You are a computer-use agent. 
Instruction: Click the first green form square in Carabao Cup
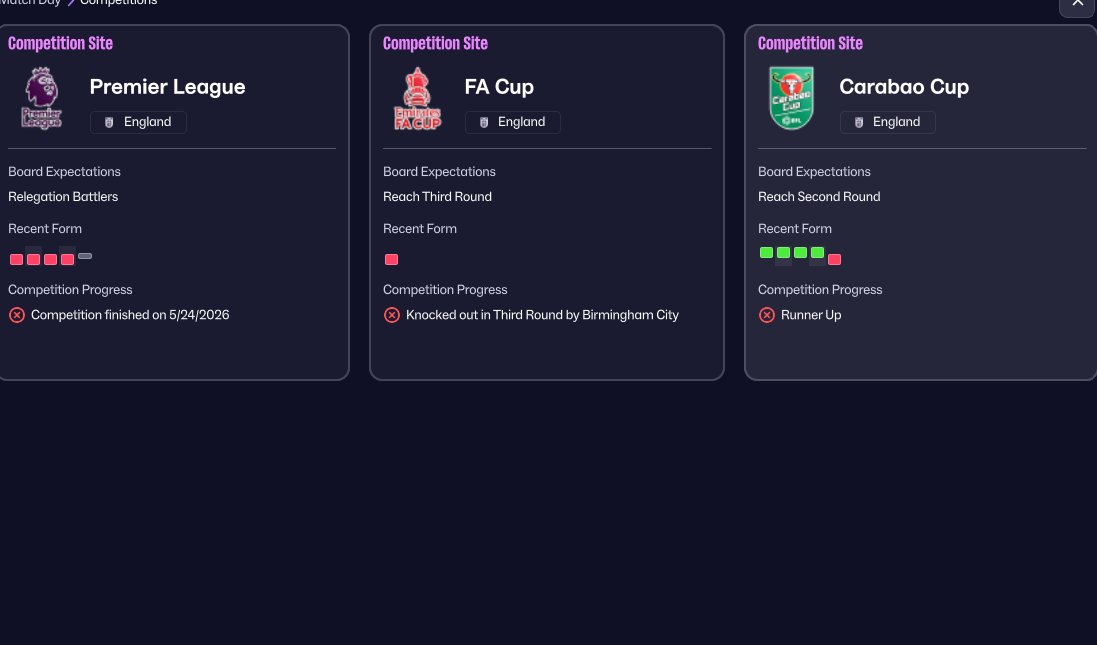coord(766,253)
